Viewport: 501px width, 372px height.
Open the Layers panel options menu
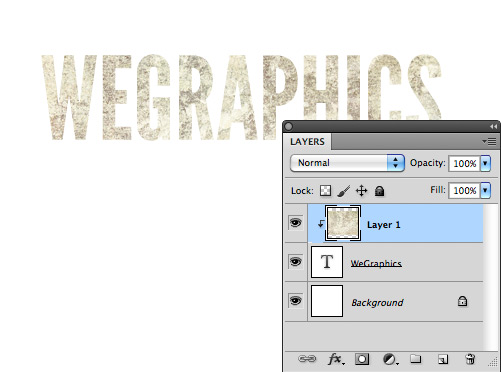coord(489,142)
